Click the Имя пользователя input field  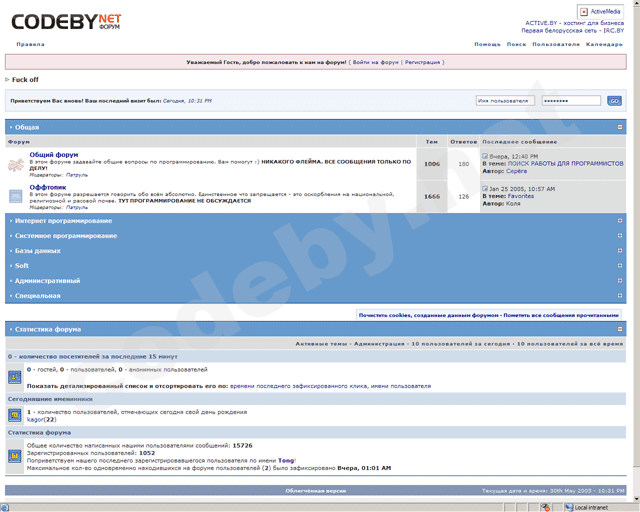(505, 100)
